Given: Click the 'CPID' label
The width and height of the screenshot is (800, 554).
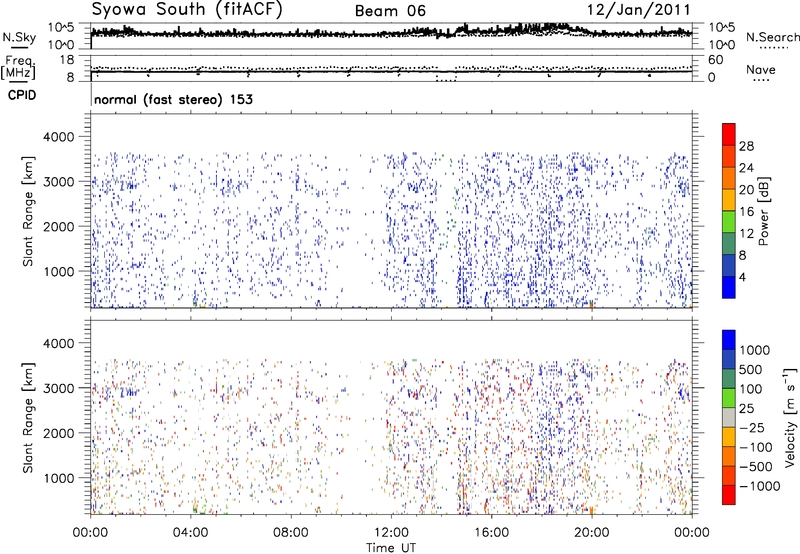Looking at the screenshot, I should [22, 95].
